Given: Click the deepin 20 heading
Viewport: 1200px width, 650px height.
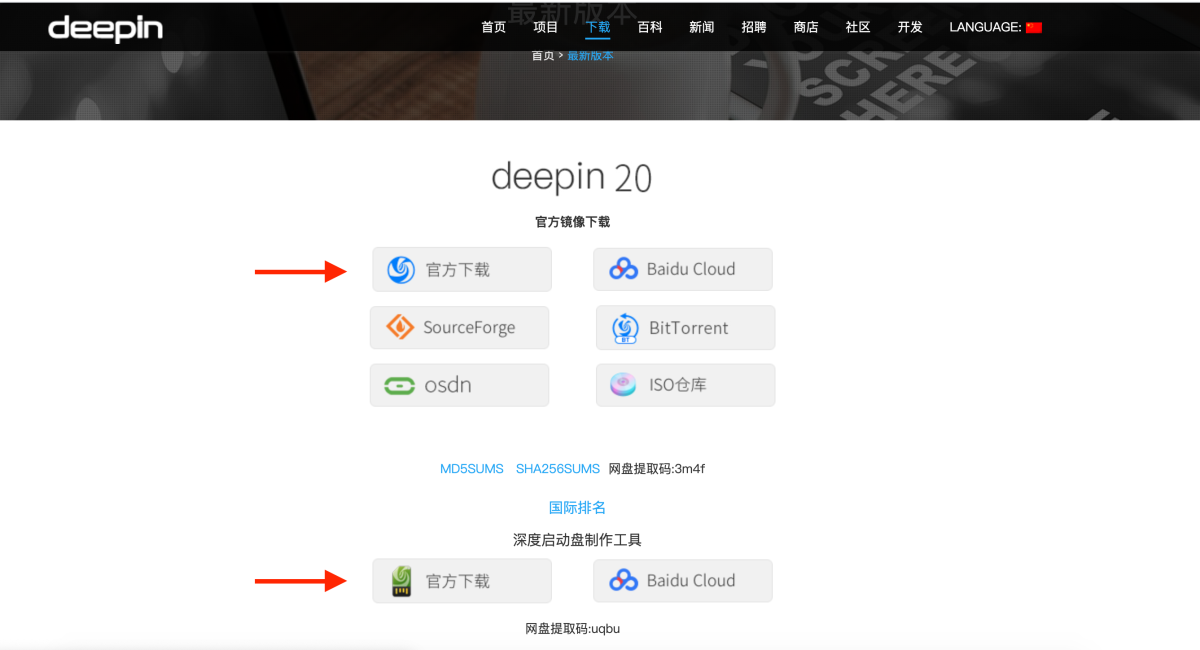Looking at the screenshot, I should click(x=572, y=178).
